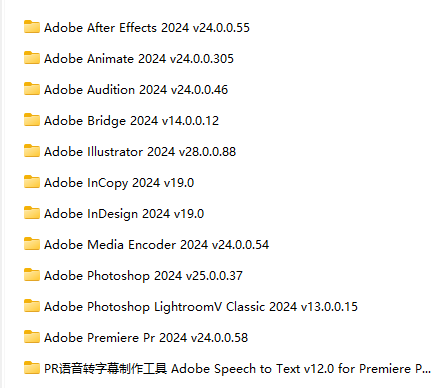This screenshot has height=388, width=439.
Task: Click the Adobe Photoshop 2024 v25.0.0.37 folder icon
Action: 32,275
